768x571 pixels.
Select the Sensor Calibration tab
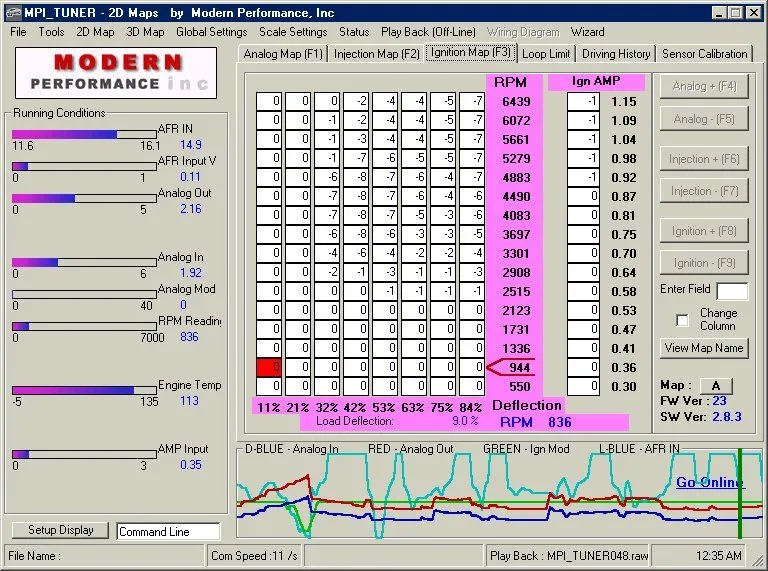pos(704,54)
